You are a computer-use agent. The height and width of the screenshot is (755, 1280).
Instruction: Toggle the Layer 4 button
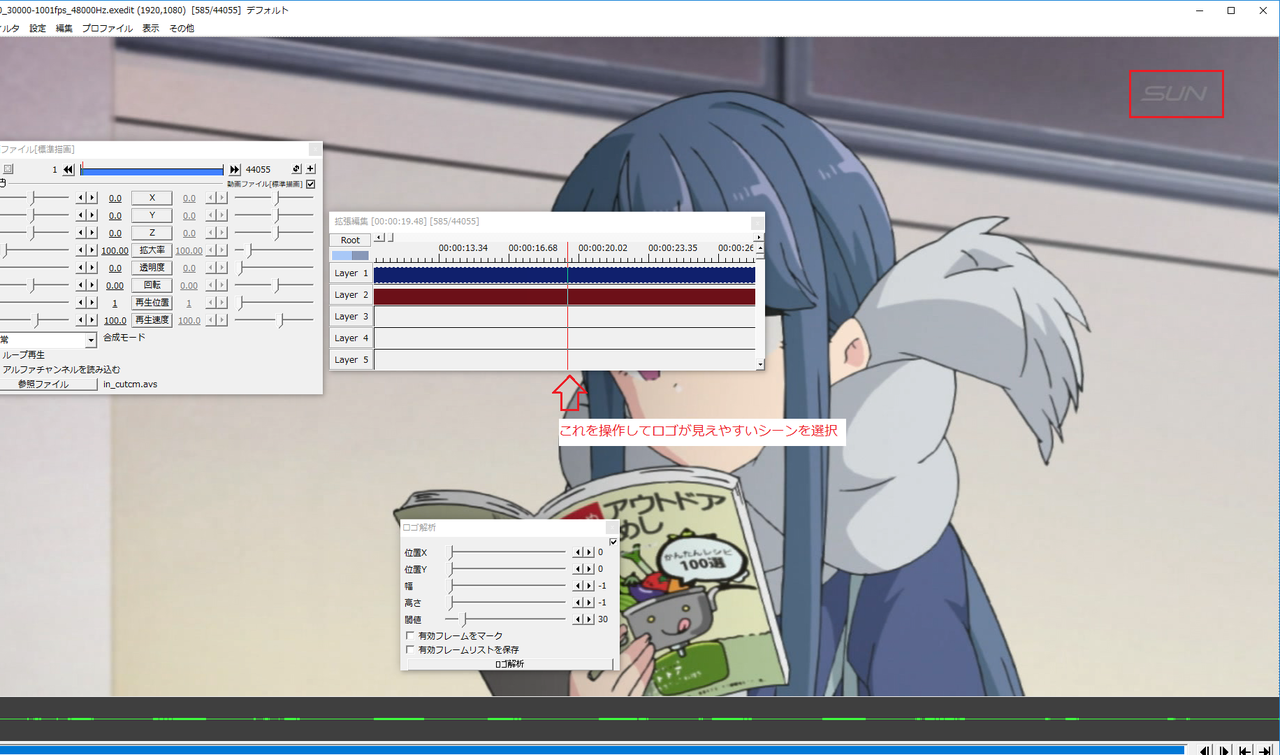[351, 338]
